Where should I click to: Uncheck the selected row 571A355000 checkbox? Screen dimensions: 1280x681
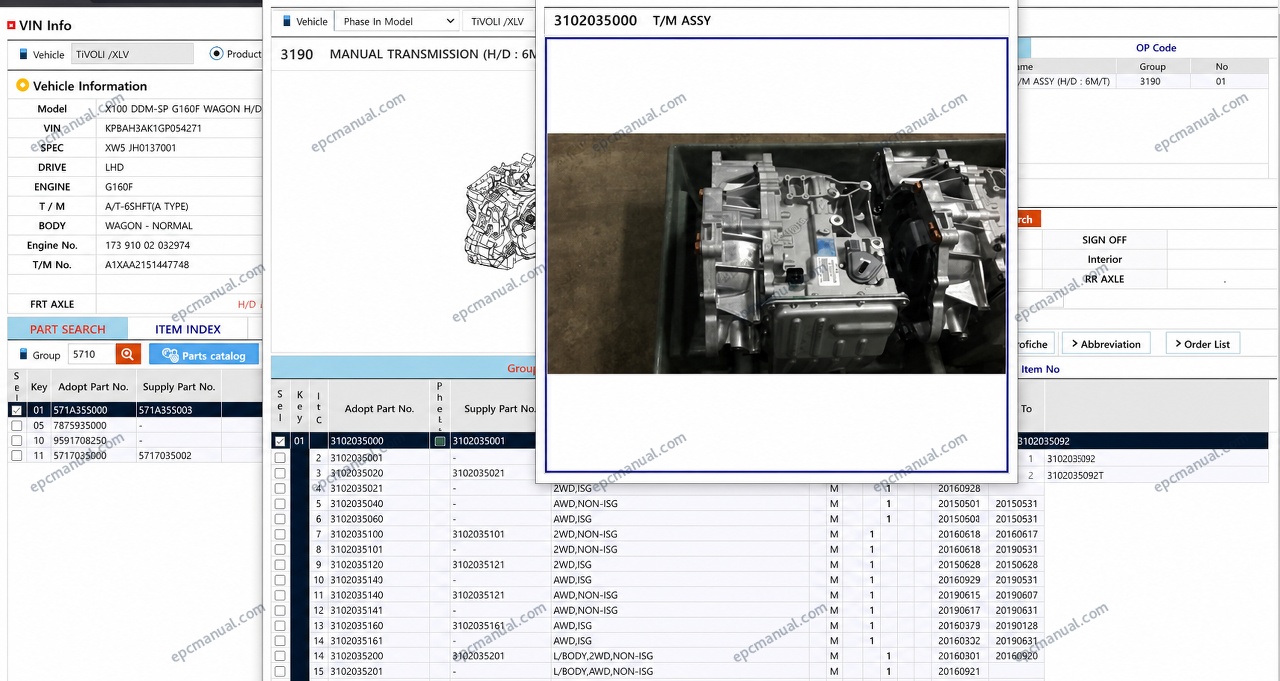click(16, 410)
